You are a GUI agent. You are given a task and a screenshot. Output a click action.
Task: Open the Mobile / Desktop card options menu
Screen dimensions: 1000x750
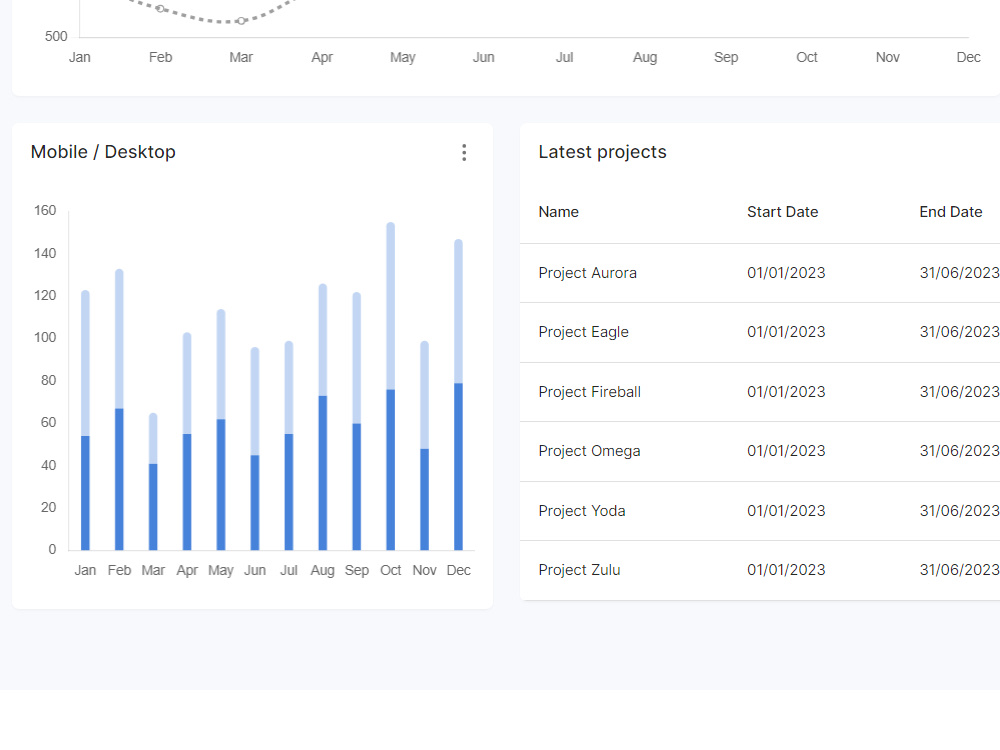[464, 152]
